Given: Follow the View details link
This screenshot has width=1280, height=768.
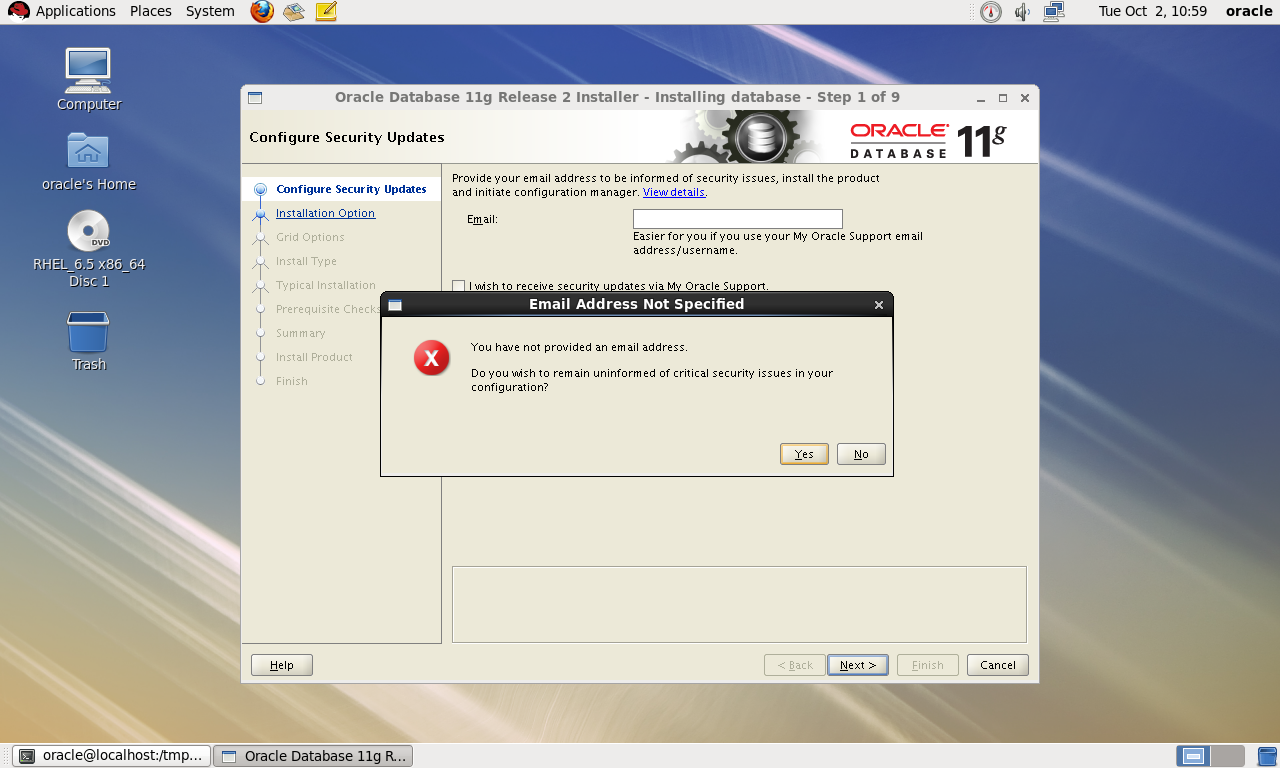Looking at the screenshot, I should (x=674, y=192).
